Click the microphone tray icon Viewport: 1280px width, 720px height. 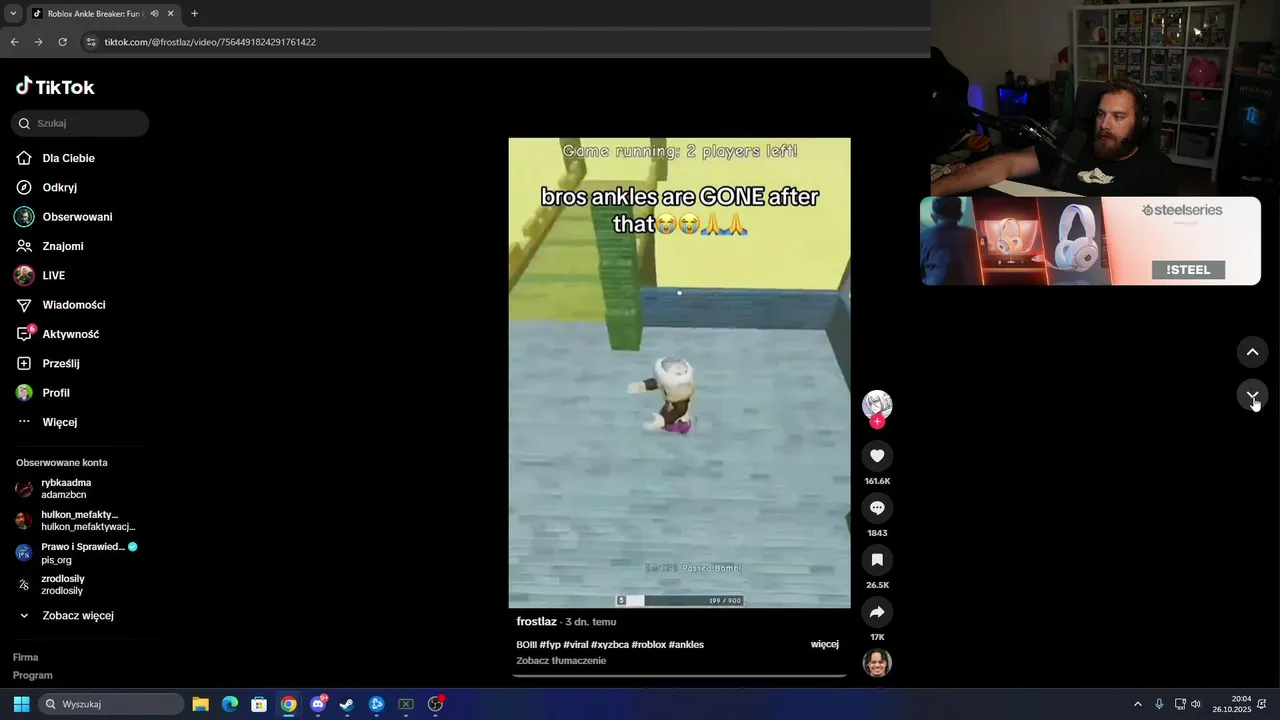point(1159,704)
